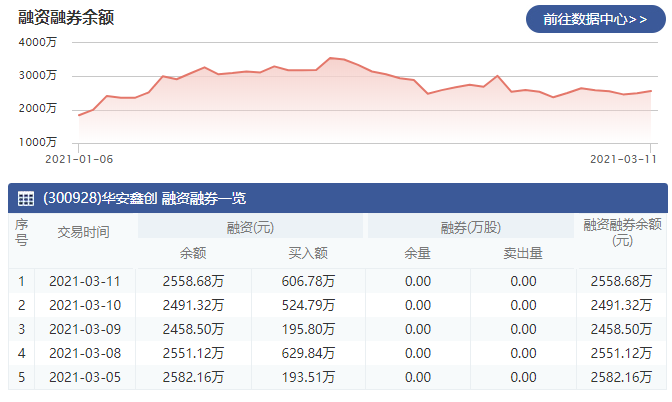Screen dimensions: 672x402
Task: Click the (300928)华安鑫创 融资融券一览 title
Action: (144, 198)
